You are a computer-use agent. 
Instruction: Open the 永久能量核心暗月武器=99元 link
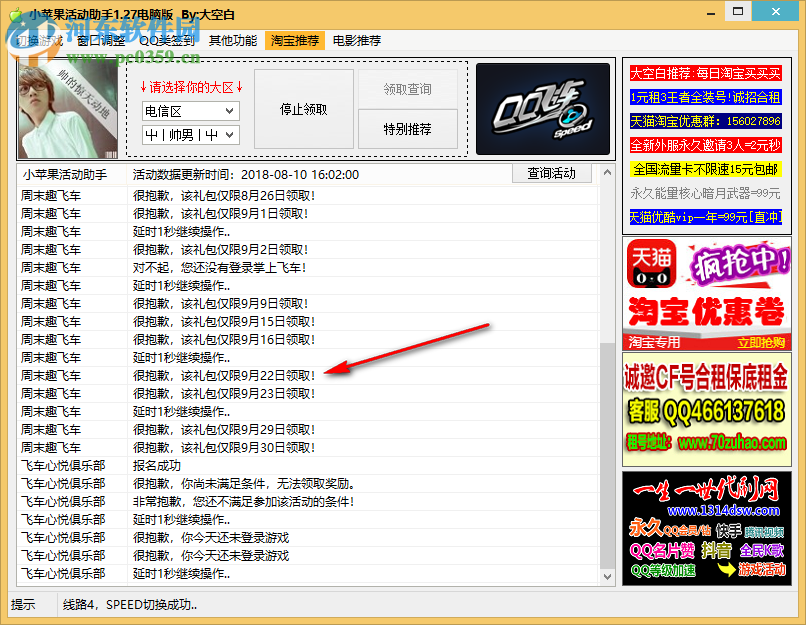pyautogui.click(x=706, y=193)
